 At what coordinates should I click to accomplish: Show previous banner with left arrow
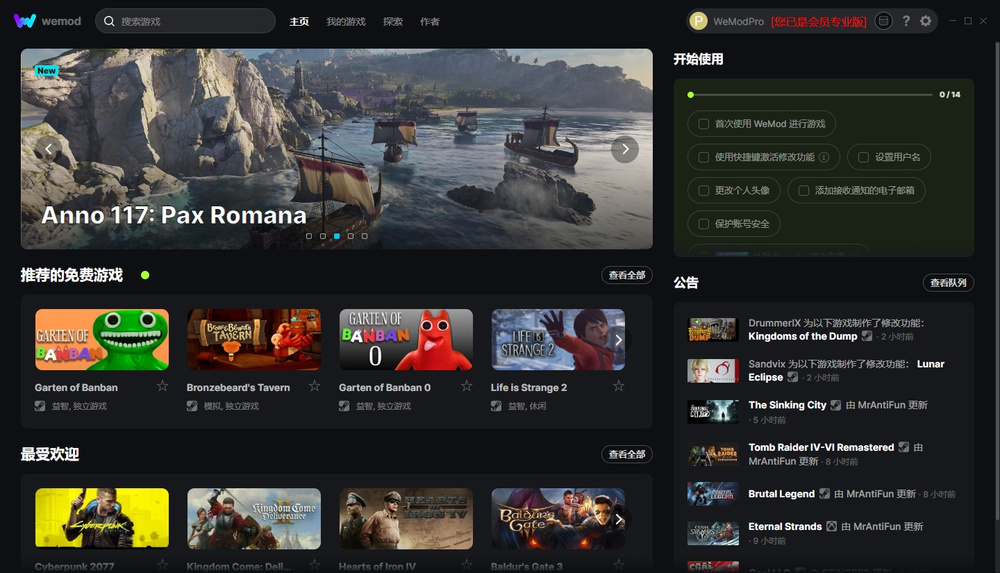[48, 149]
